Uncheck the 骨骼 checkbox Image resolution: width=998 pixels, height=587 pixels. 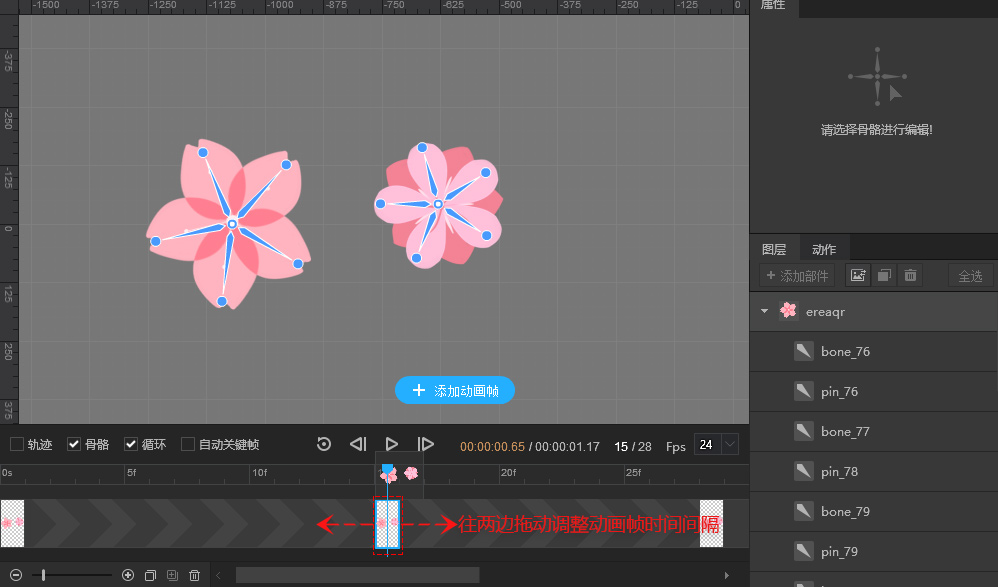pyautogui.click(x=74, y=444)
